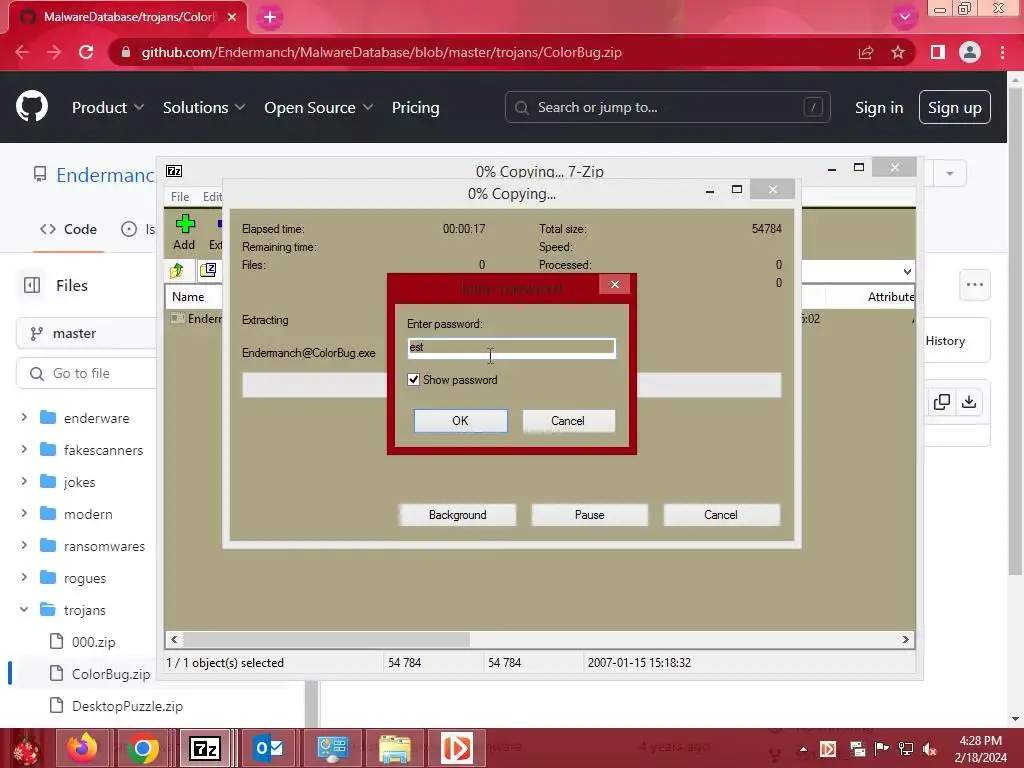Click the Enter password text field

[511, 347]
